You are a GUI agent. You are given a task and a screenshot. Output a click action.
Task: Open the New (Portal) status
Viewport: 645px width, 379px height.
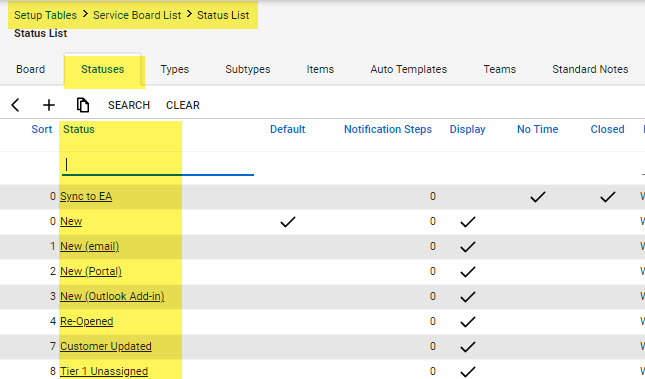(91, 272)
